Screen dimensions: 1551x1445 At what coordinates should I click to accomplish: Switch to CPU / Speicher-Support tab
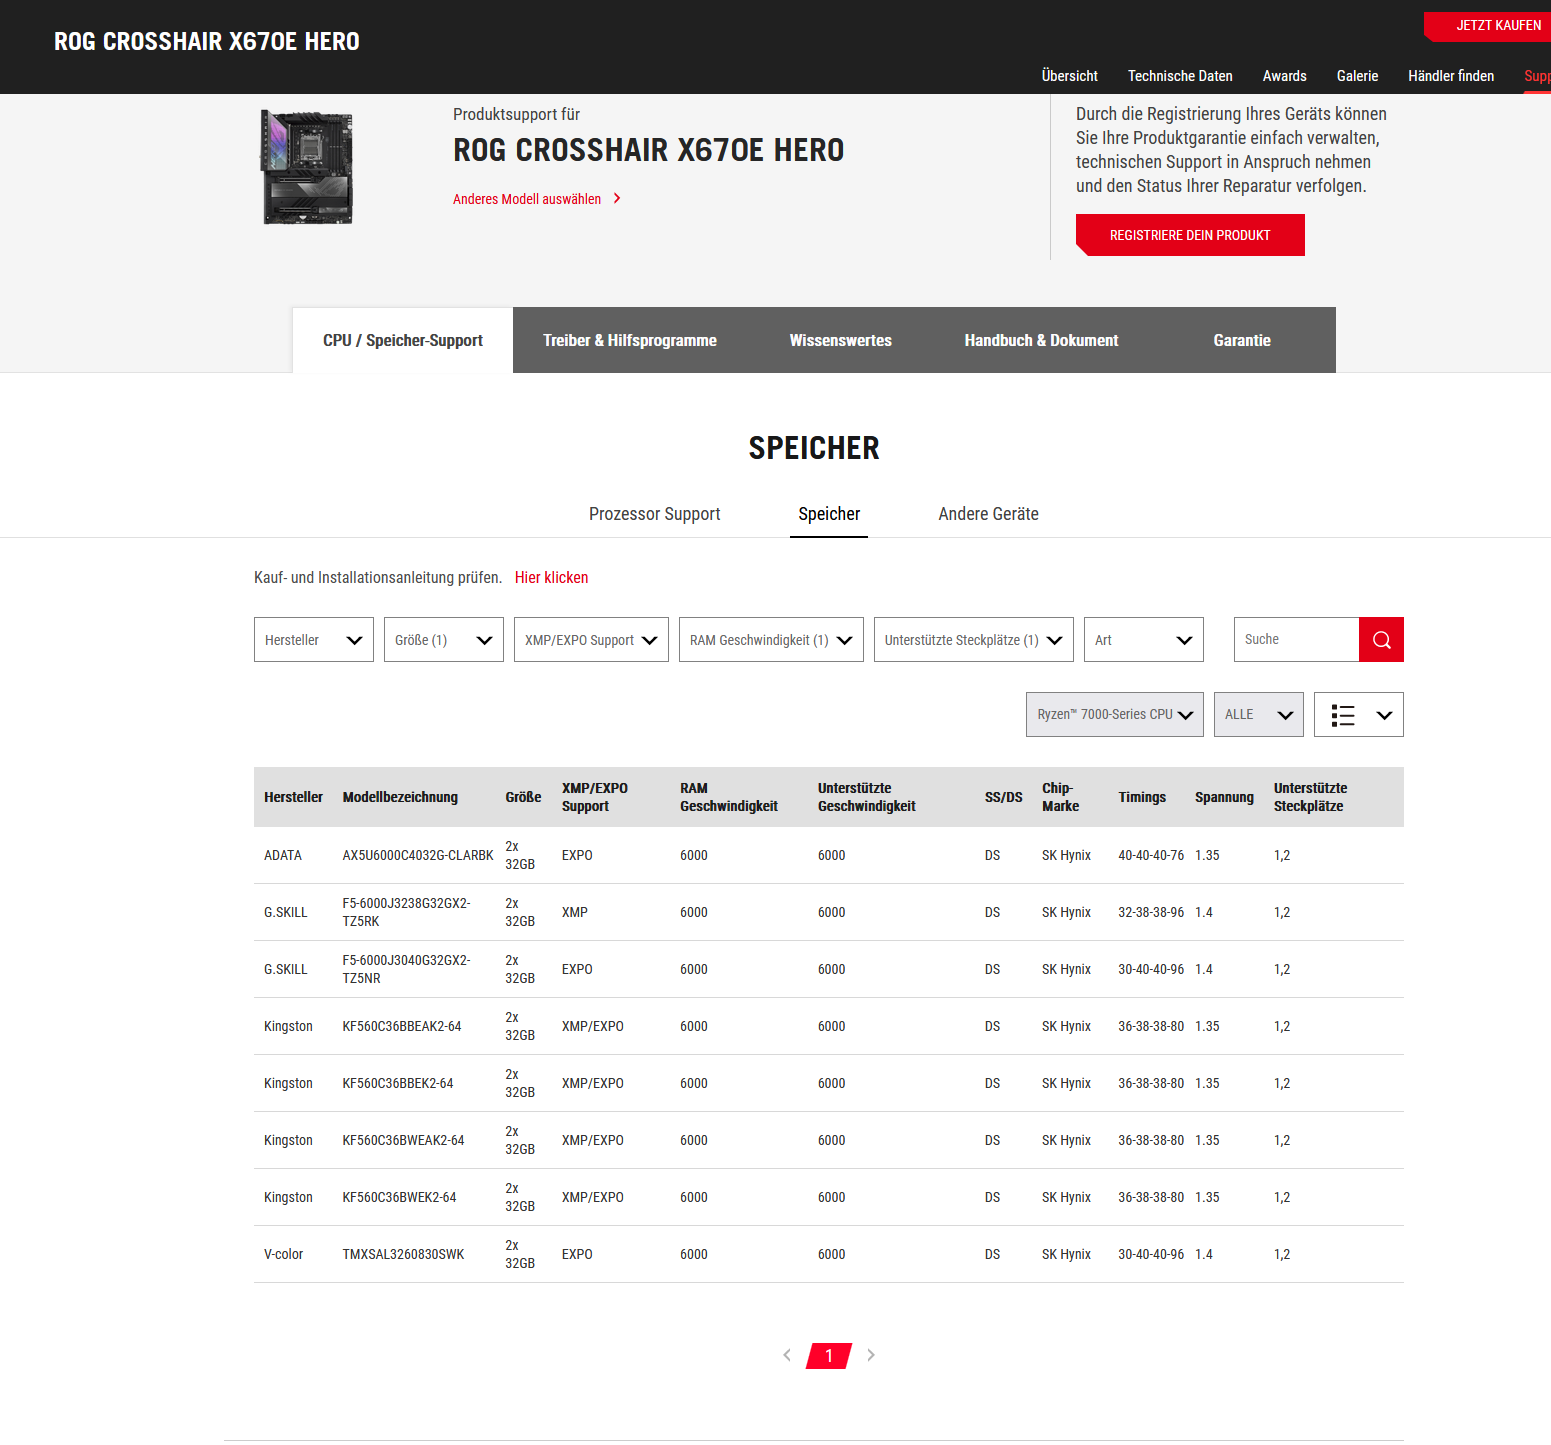click(403, 340)
